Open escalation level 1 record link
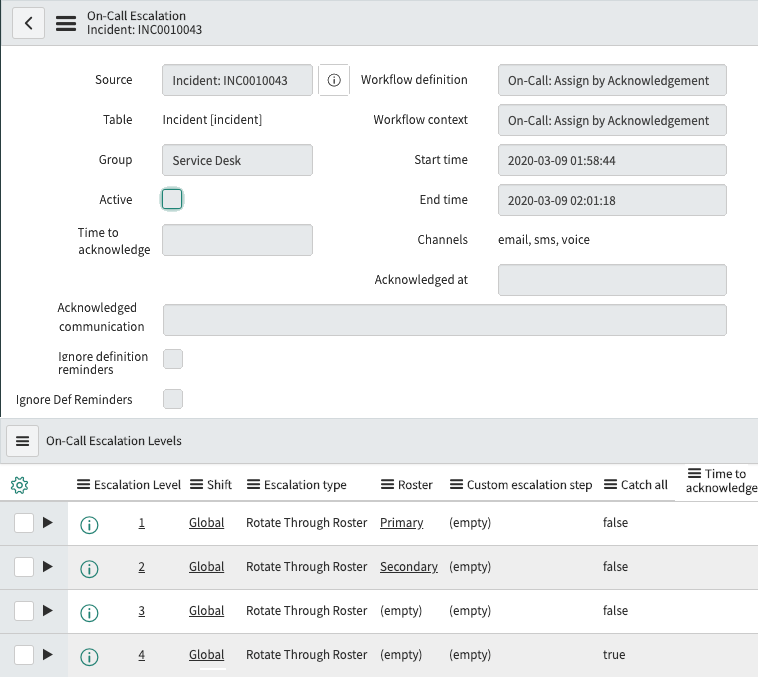 coord(142,523)
